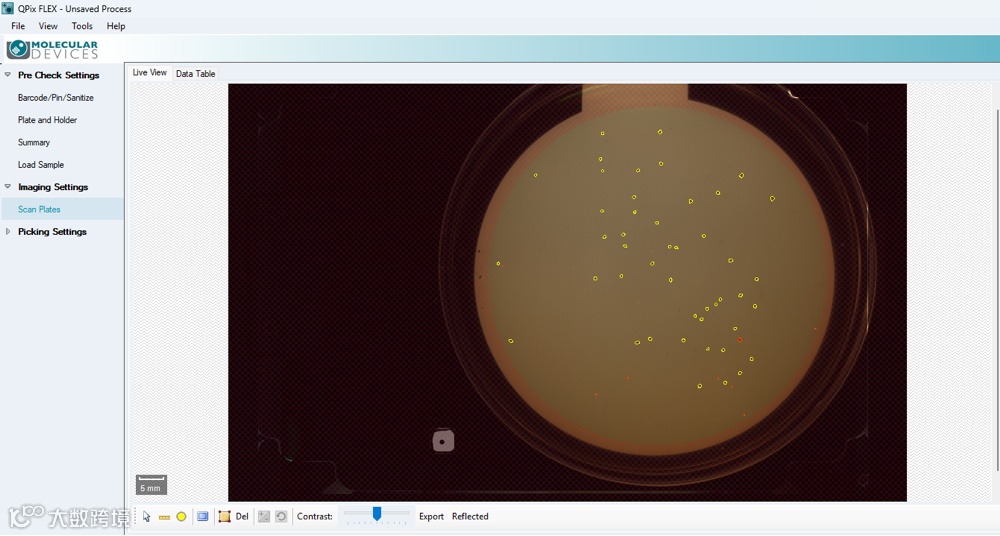Image resolution: width=1000 pixels, height=536 pixels.
Task: Select the arrow pointer tool
Action: 147,516
